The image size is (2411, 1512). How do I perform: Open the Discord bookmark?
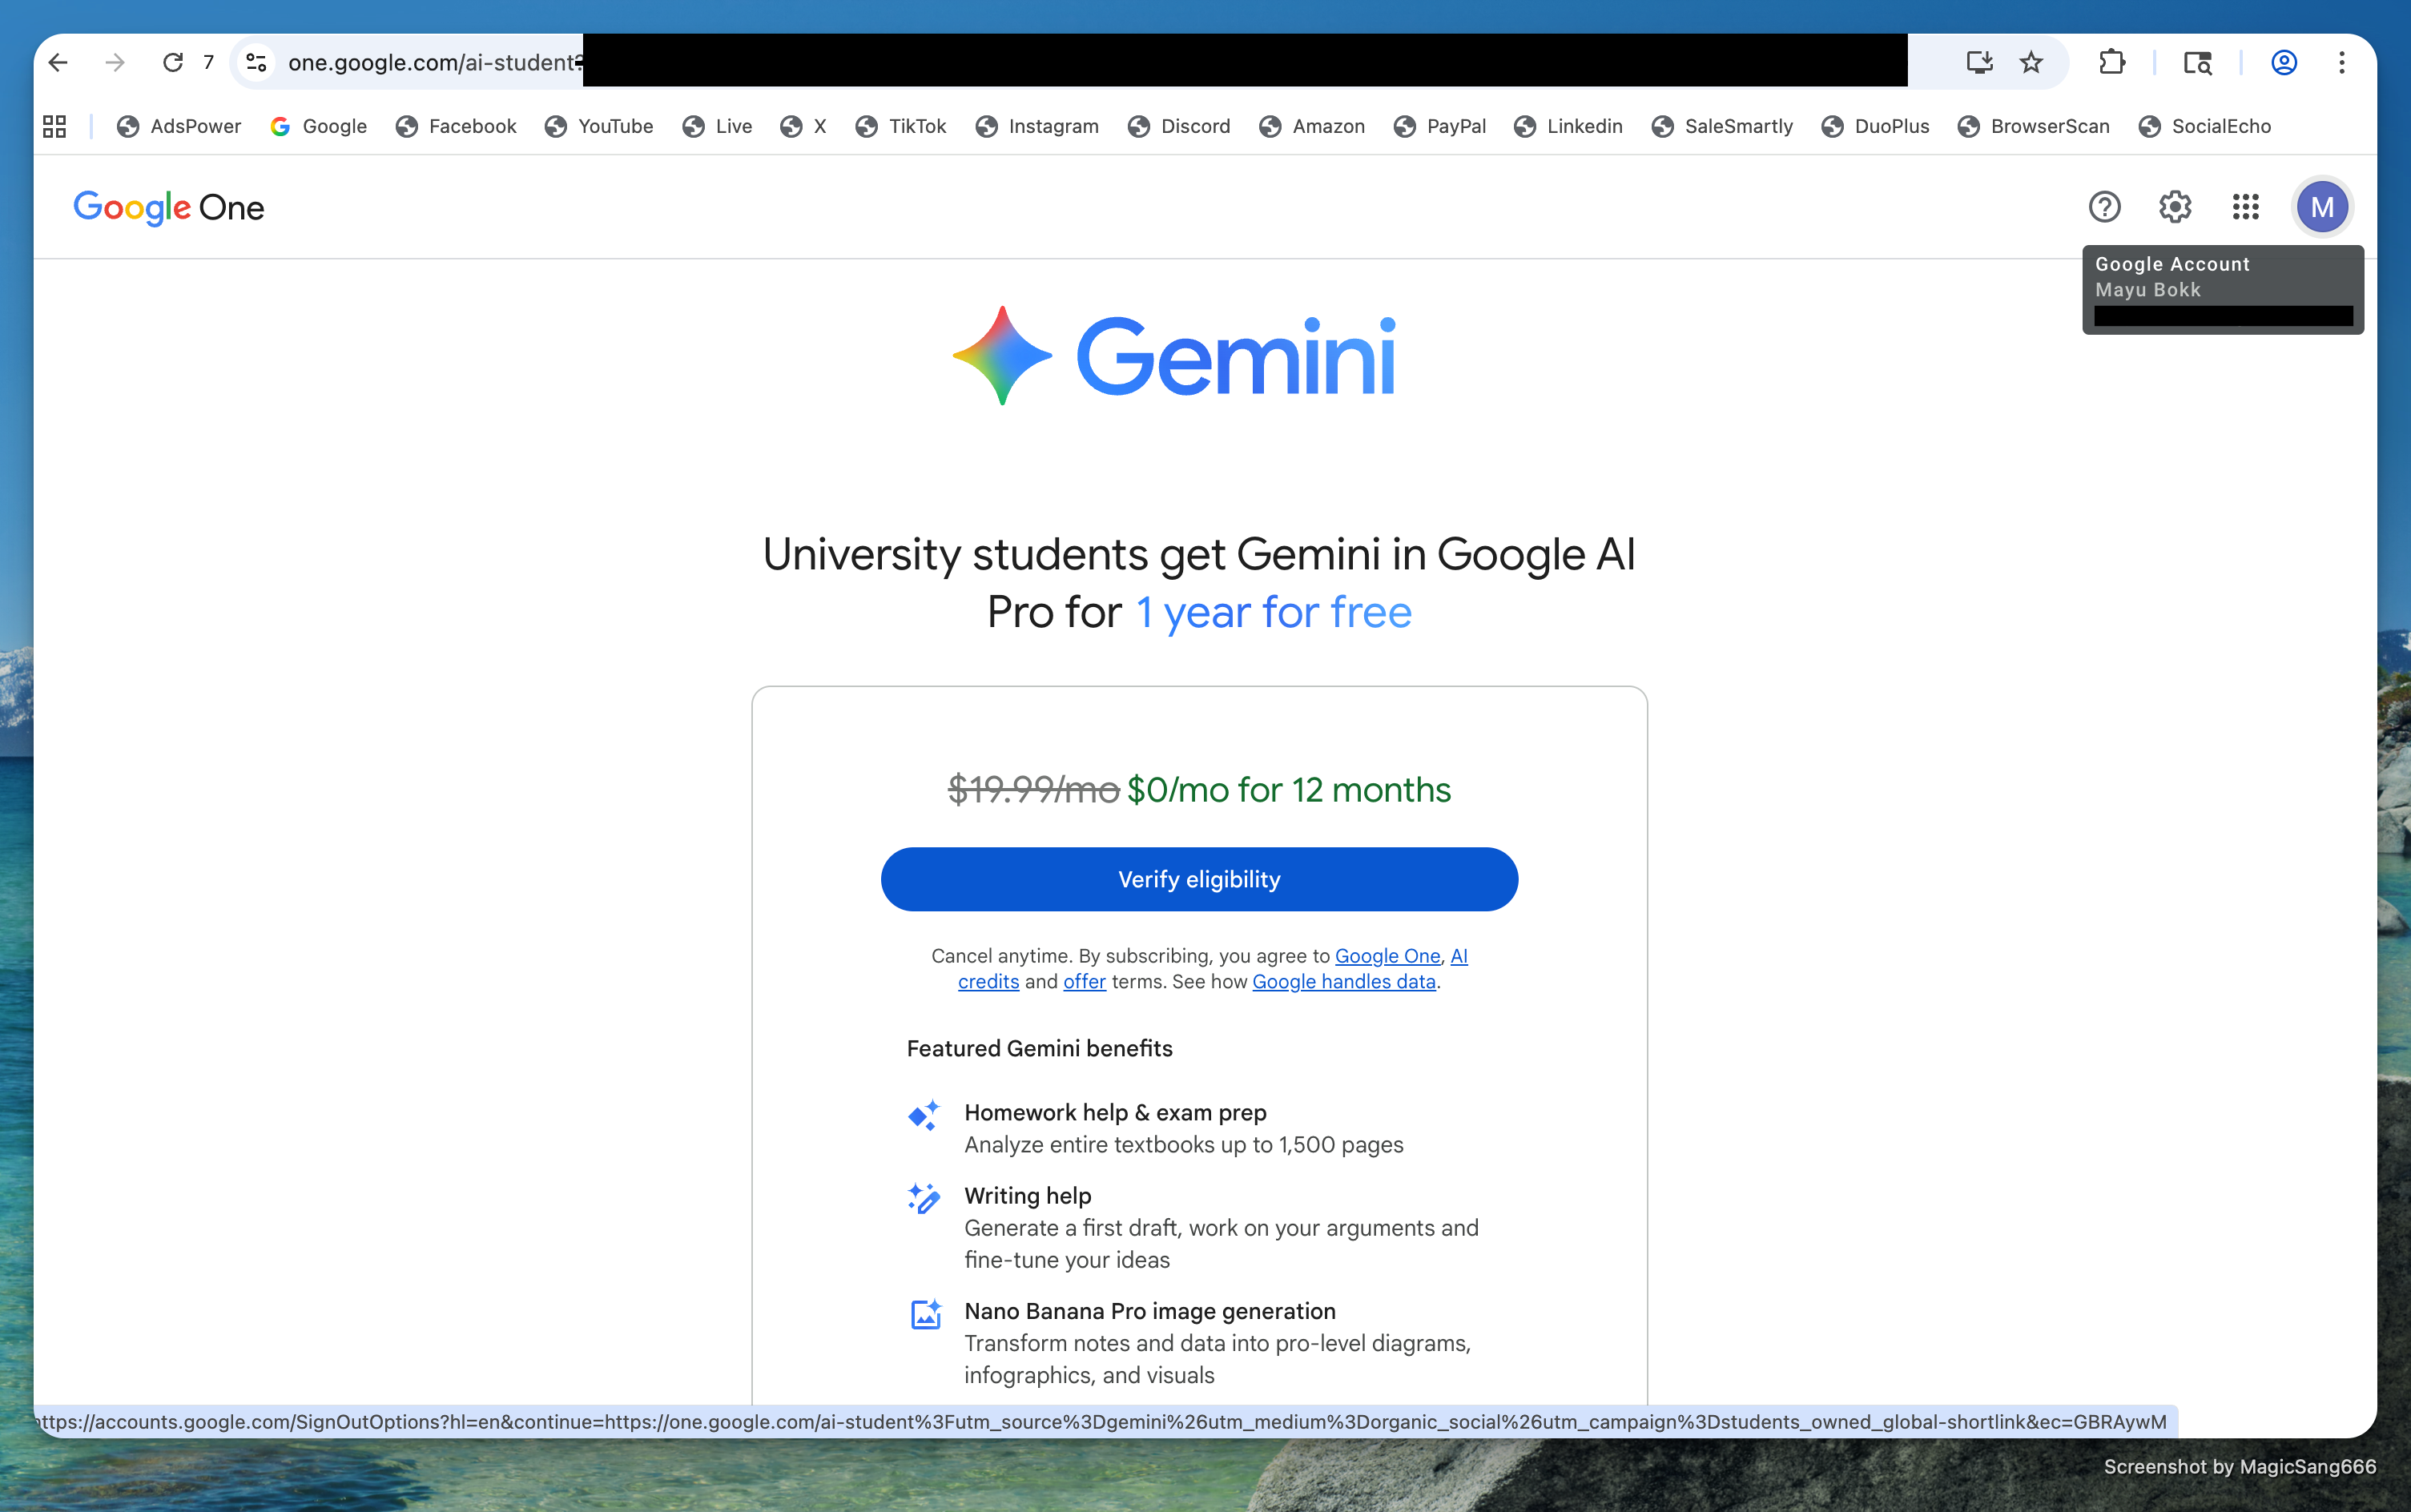(1178, 126)
